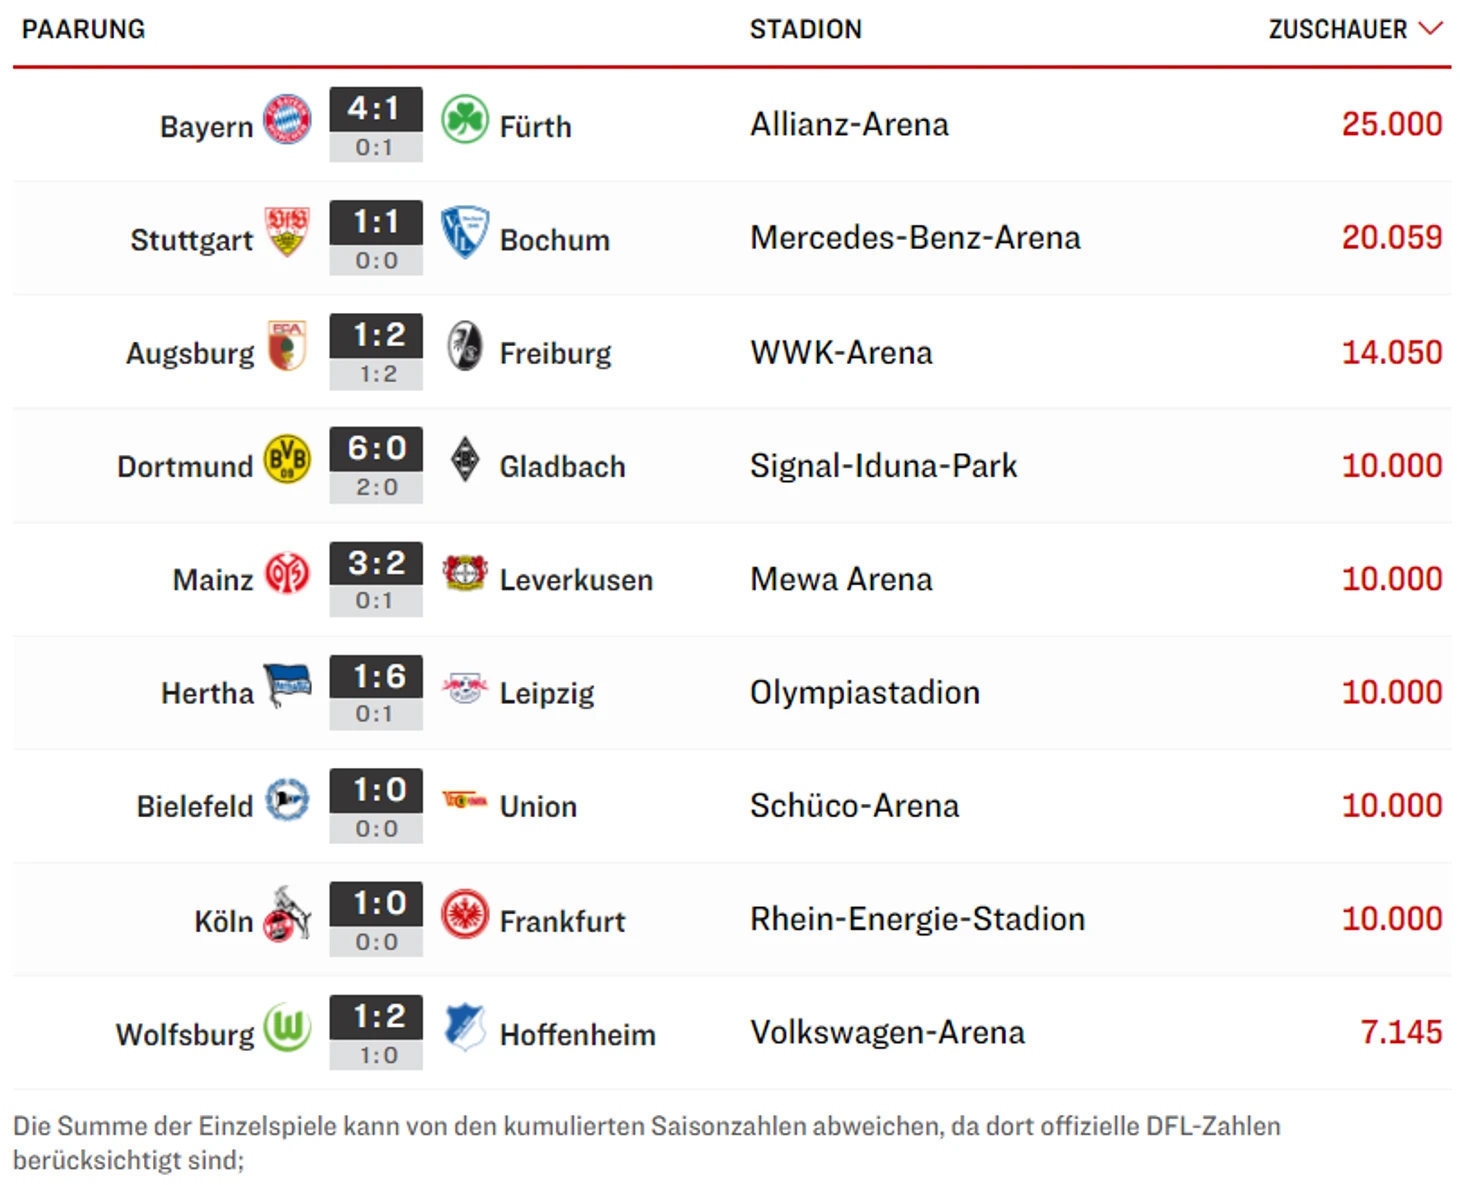Click the Wolfsburg green W logo
The image size is (1460, 1185).
[287, 1026]
